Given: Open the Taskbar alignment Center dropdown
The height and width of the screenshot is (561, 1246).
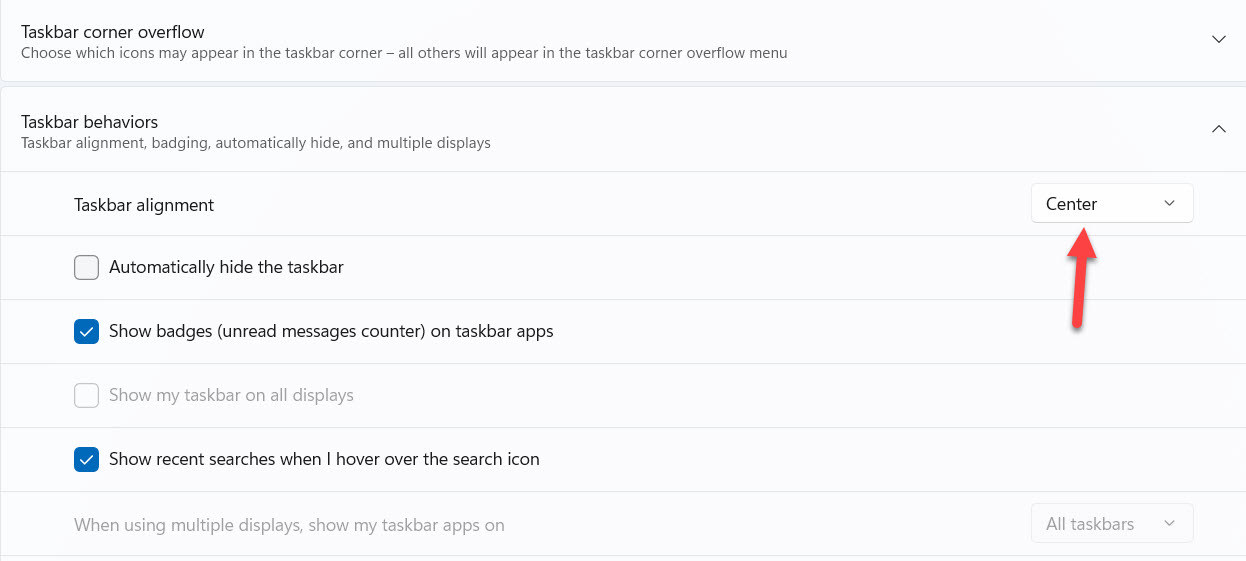Looking at the screenshot, I should coord(1111,204).
